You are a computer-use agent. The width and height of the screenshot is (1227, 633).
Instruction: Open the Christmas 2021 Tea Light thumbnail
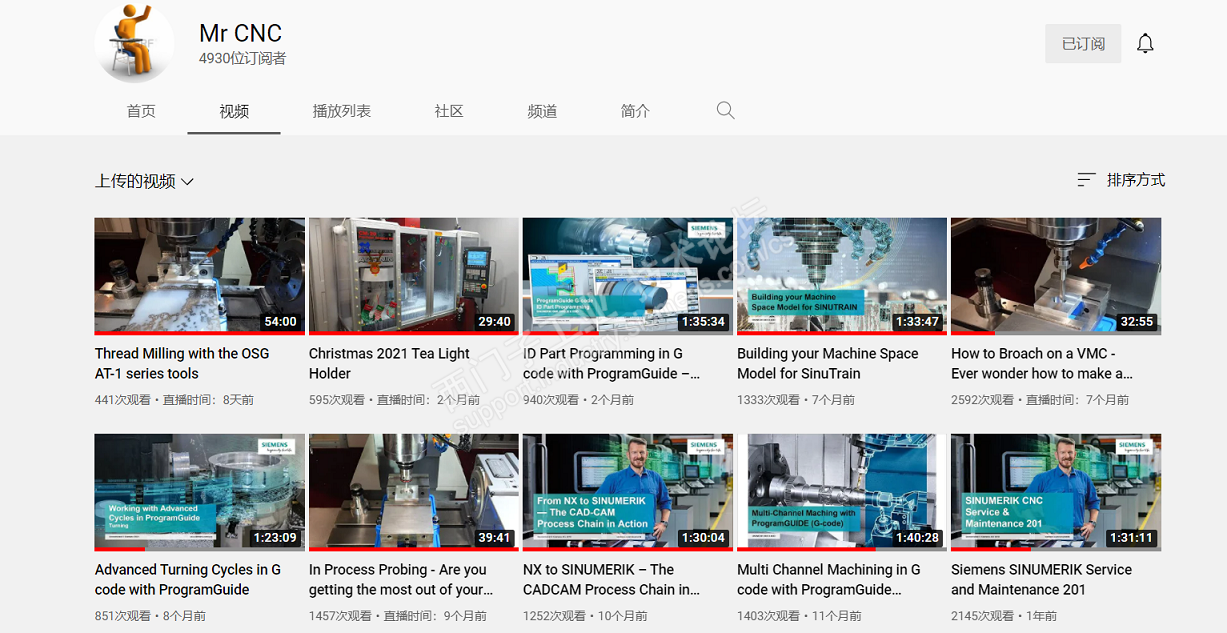(x=414, y=276)
